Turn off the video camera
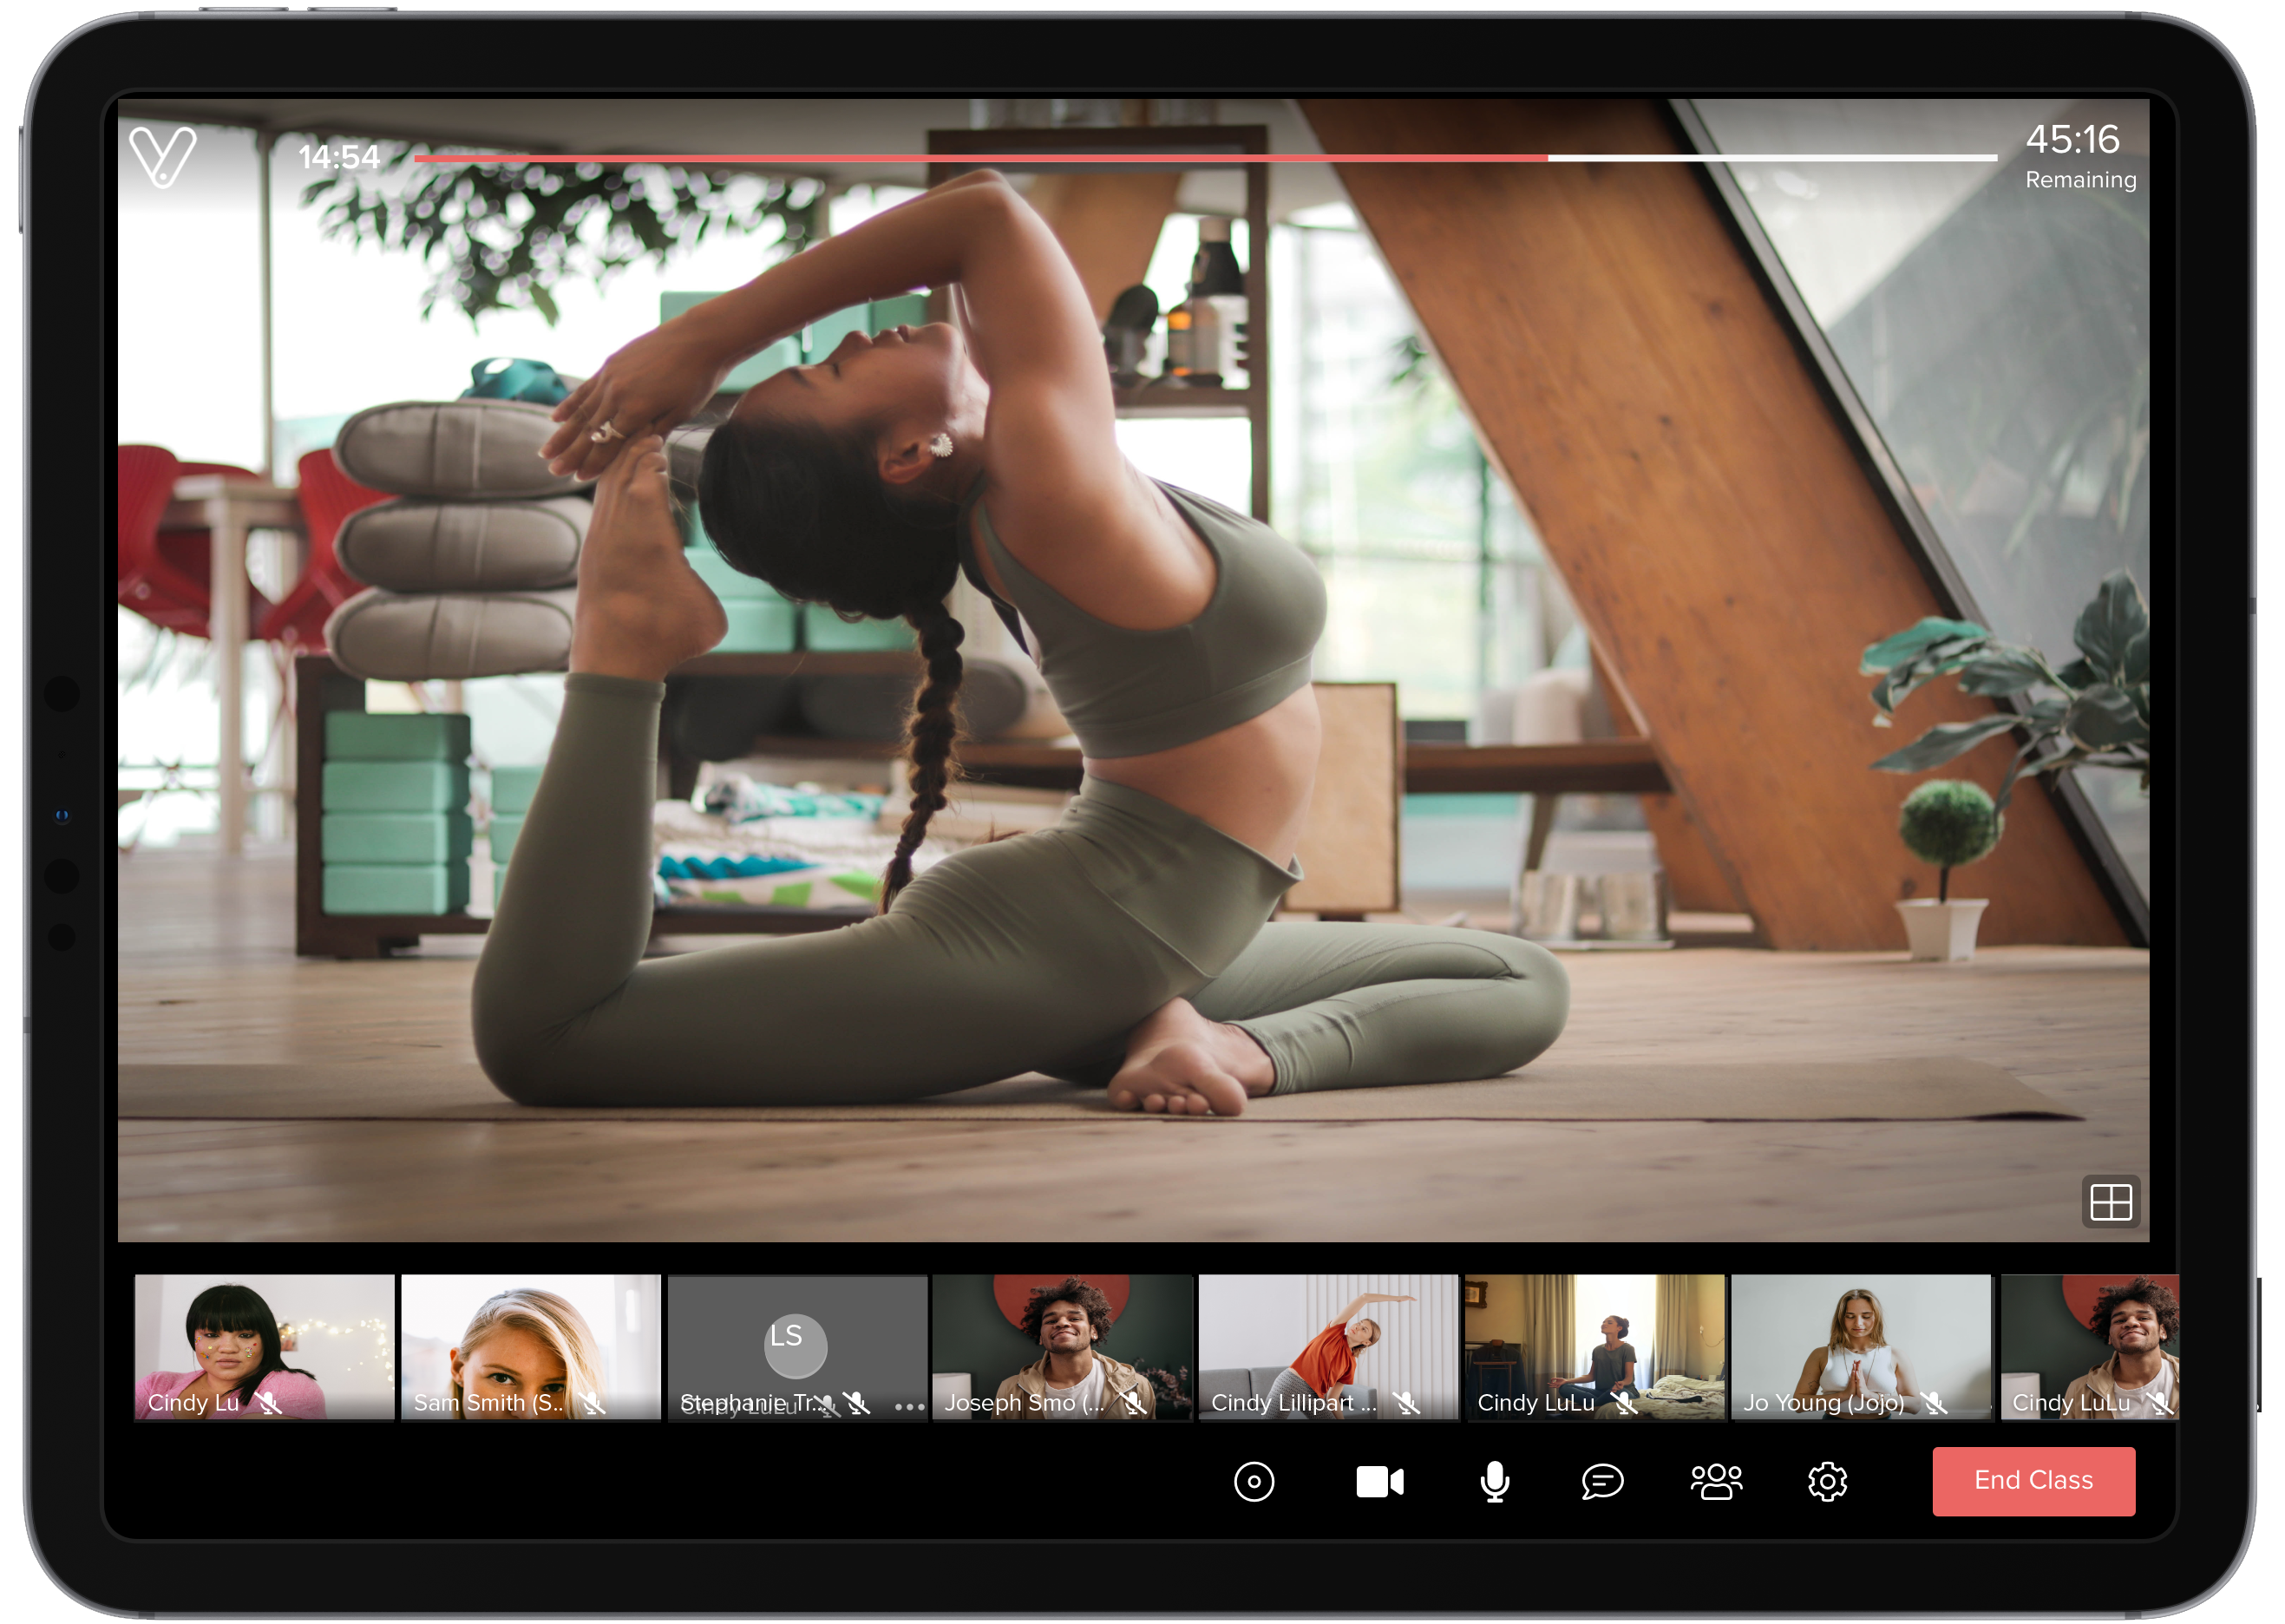The image size is (2285, 1624). pos(1379,1481)
